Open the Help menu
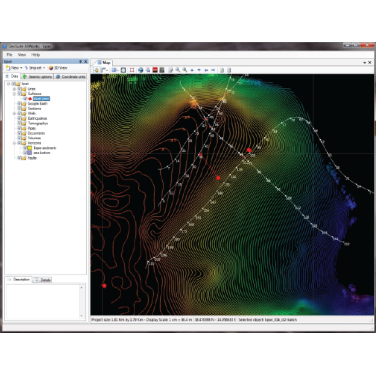 pos(35,55)
